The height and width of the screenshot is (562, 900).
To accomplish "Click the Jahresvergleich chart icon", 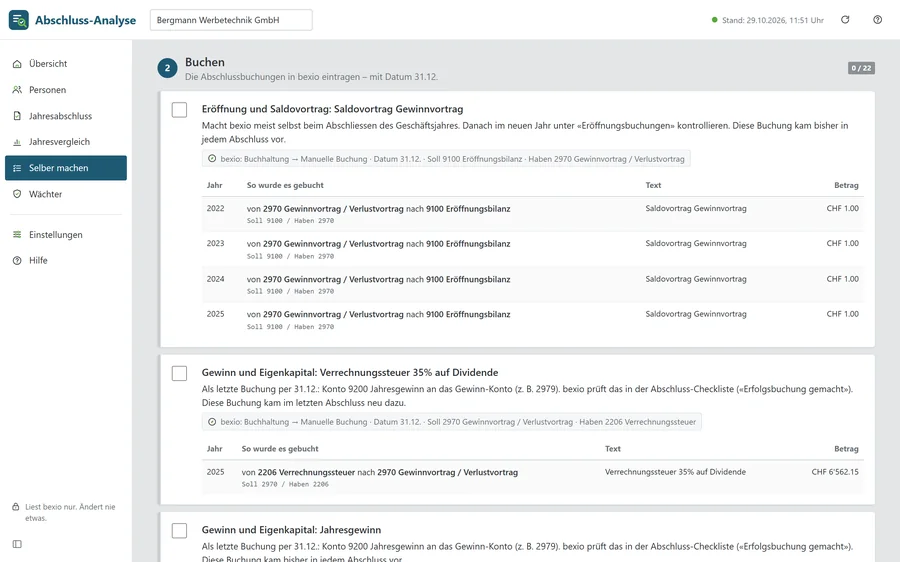I will [x=17, y=142].
